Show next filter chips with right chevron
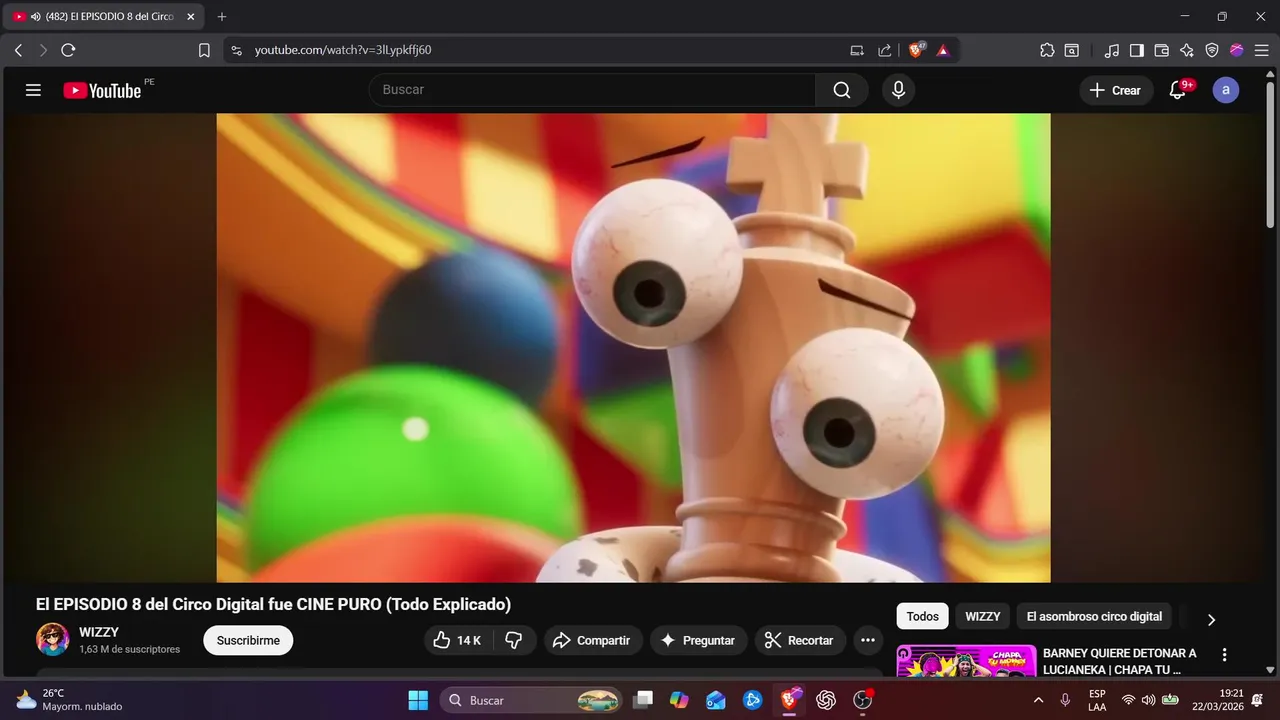 point(1211,619)
